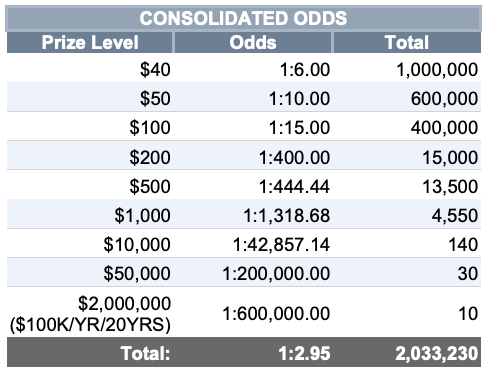Select the Odds column header
Viewport: 486px width, 372px height.
pyautogui.click(x=253, y=43)
